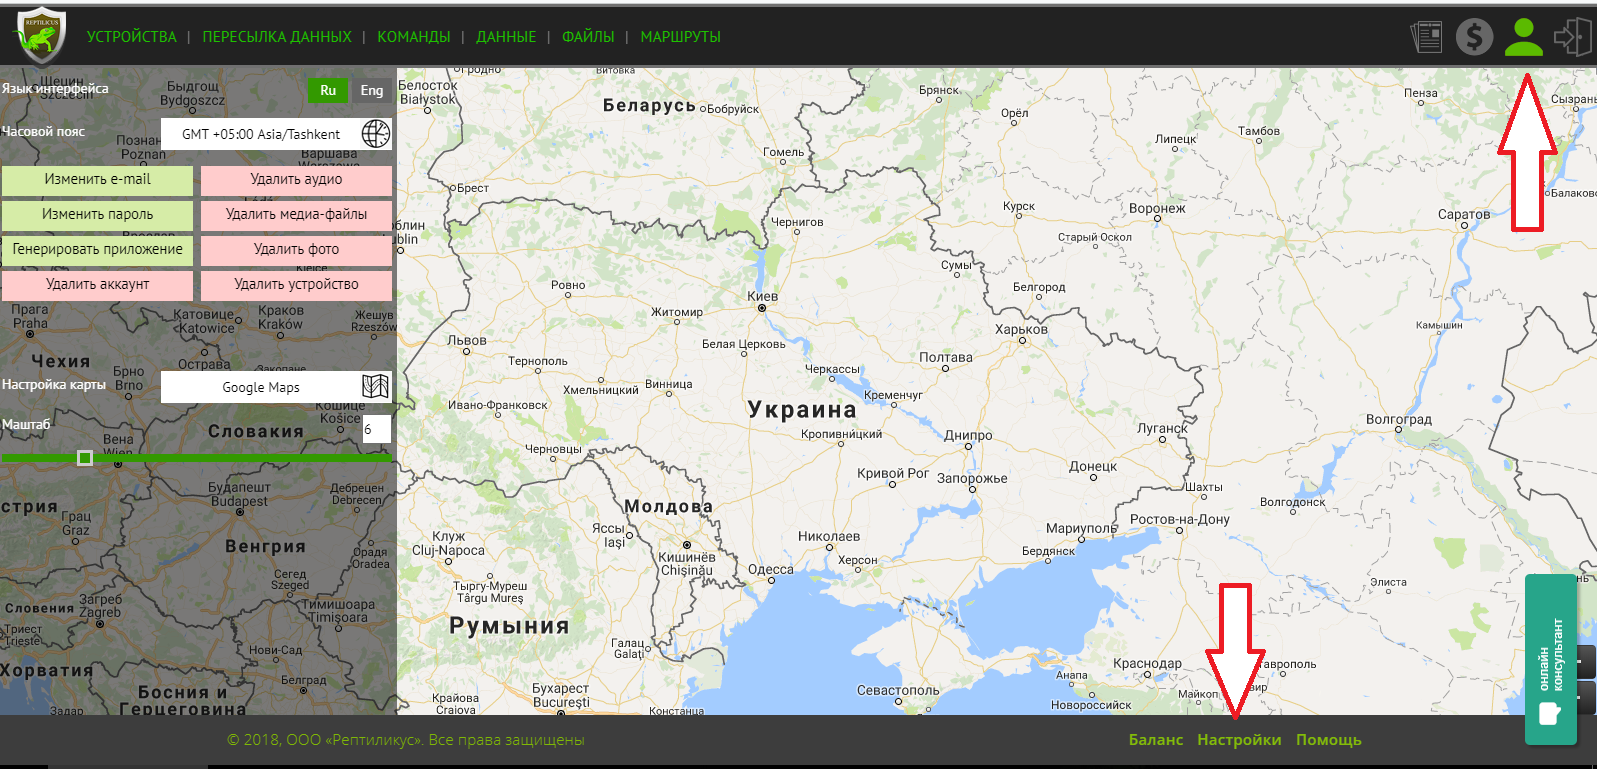Open the Данные menu
Viewport: 1597px width, 769px height.
click(506, 37)
